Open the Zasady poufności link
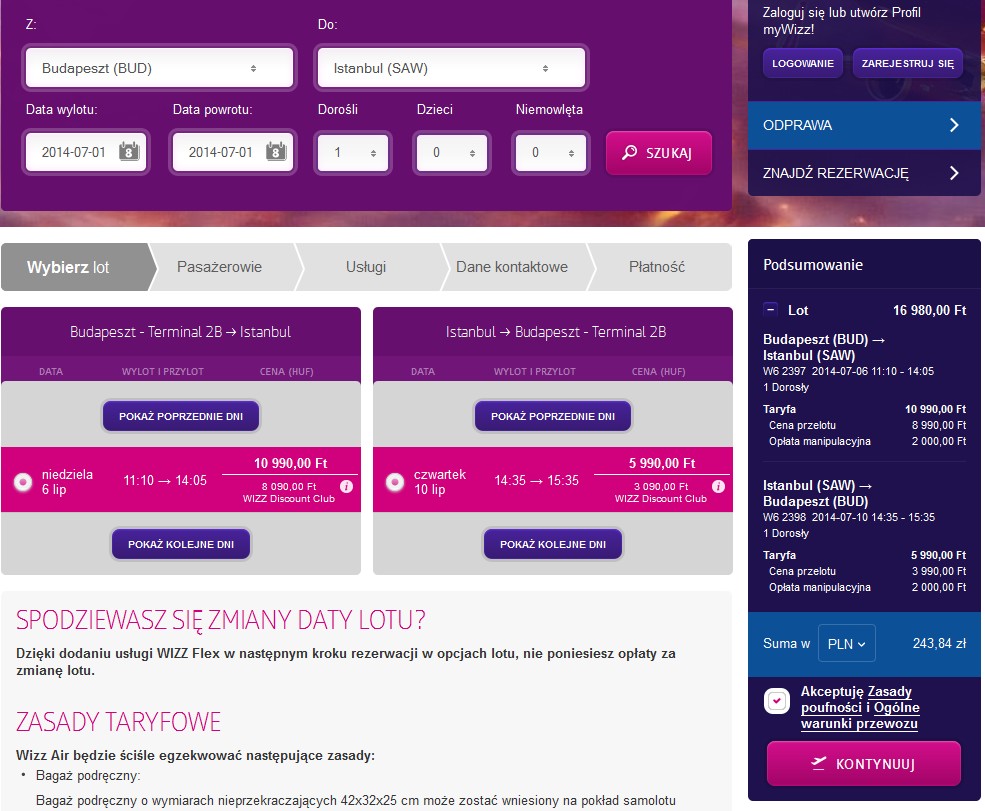The height and width of the screenshot is (811, 985). [856, 699]
